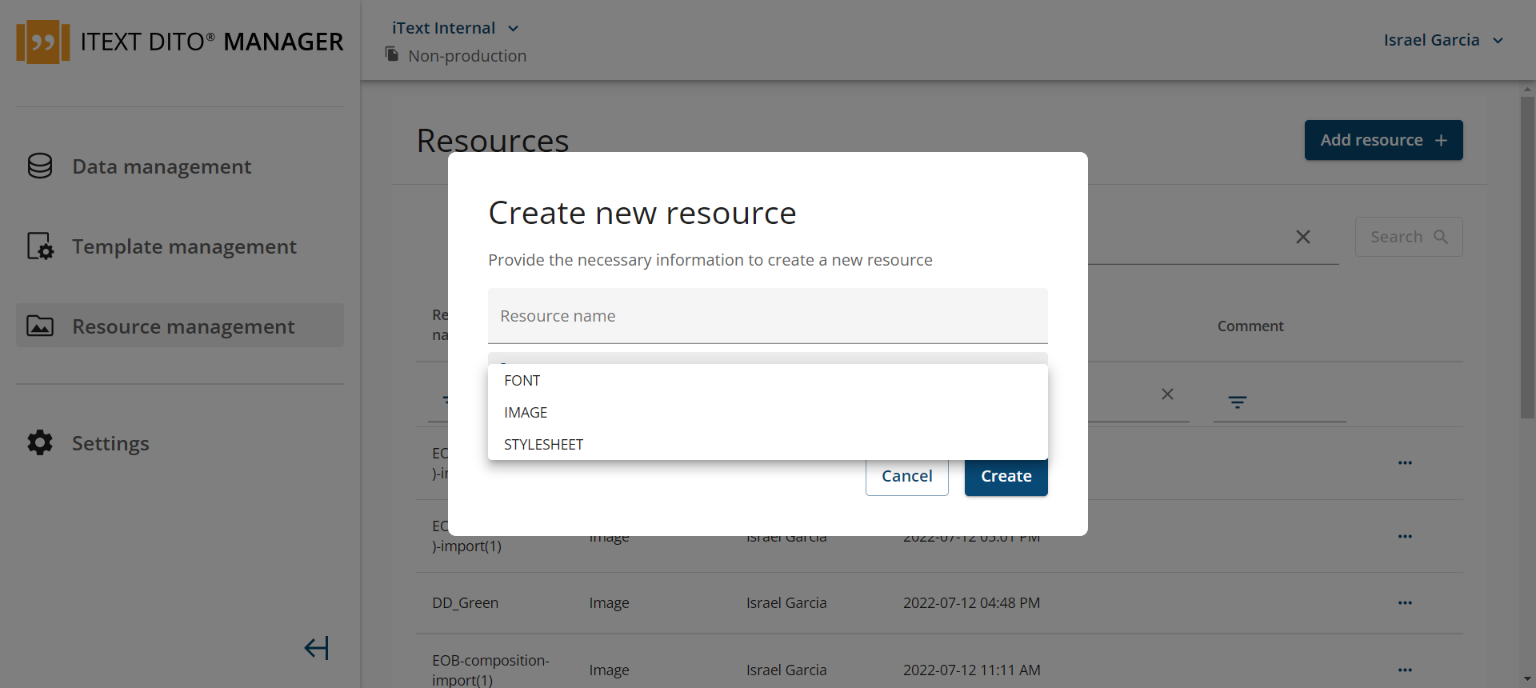Select the Data management sidebar icon

point(39,166)
